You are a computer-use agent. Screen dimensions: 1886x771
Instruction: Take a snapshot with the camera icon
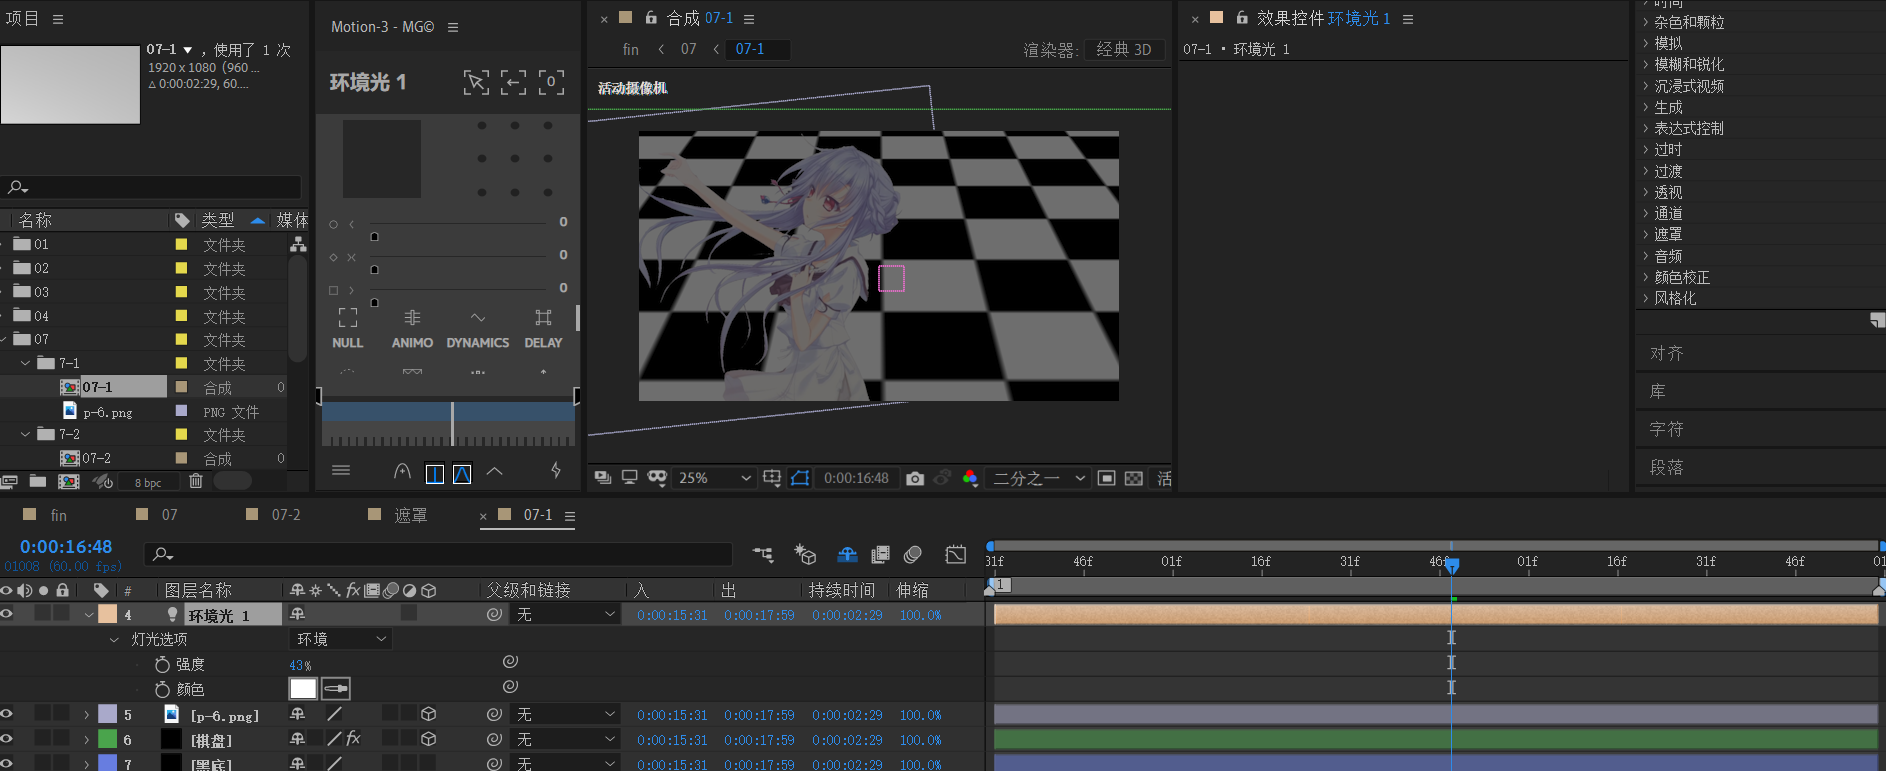[915, 478]
